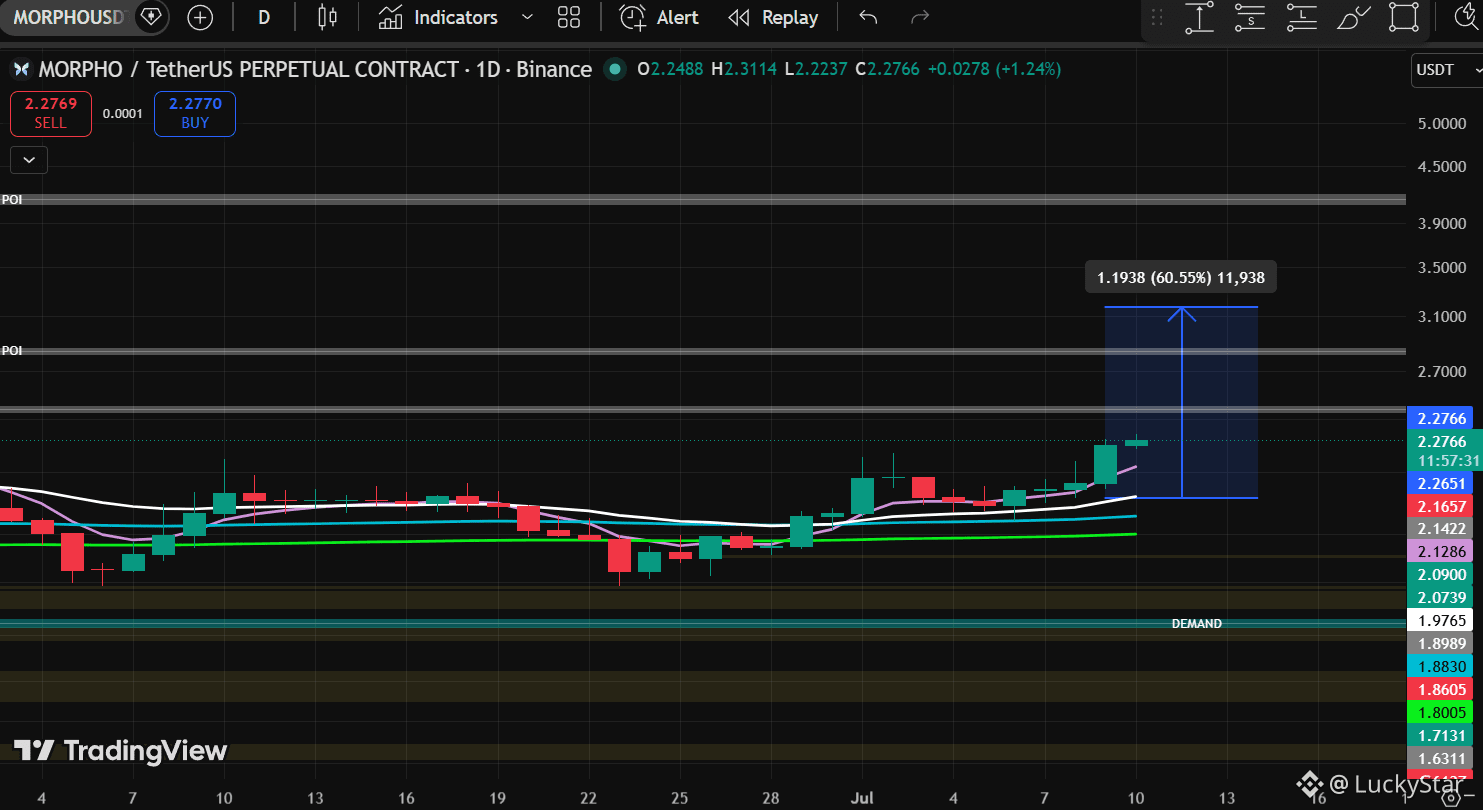Image resolution: width=1483 pixels, height=810 pixels.
Task: Click the 3.1000 price axis tick
Action: coord(1444,317)
